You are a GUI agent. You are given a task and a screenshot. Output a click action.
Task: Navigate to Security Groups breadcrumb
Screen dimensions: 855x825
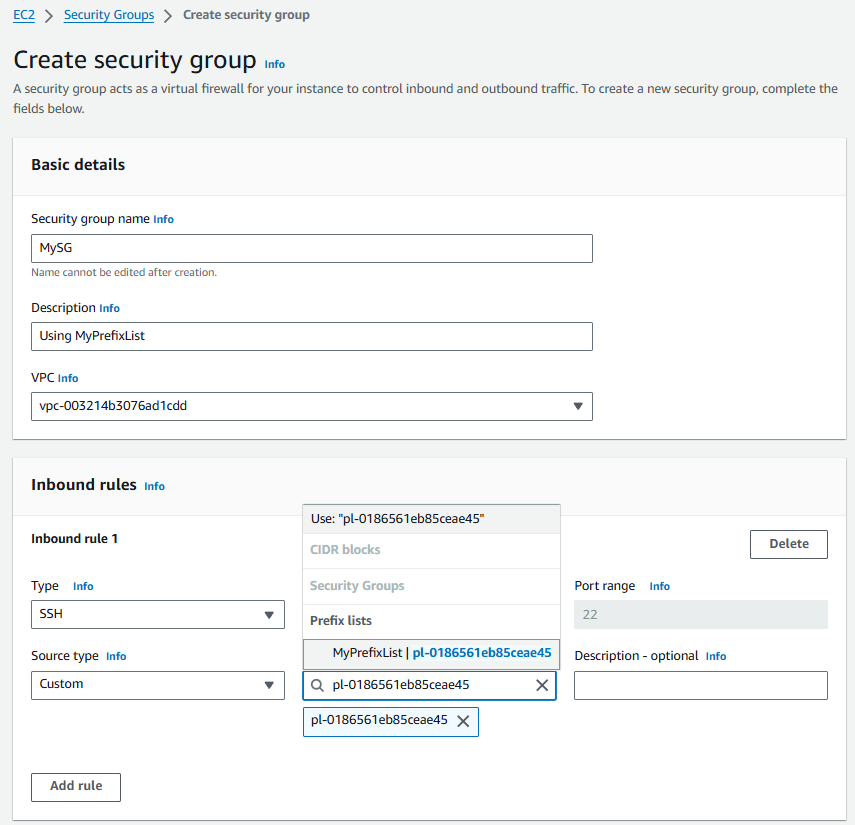[x=109, y=15]
